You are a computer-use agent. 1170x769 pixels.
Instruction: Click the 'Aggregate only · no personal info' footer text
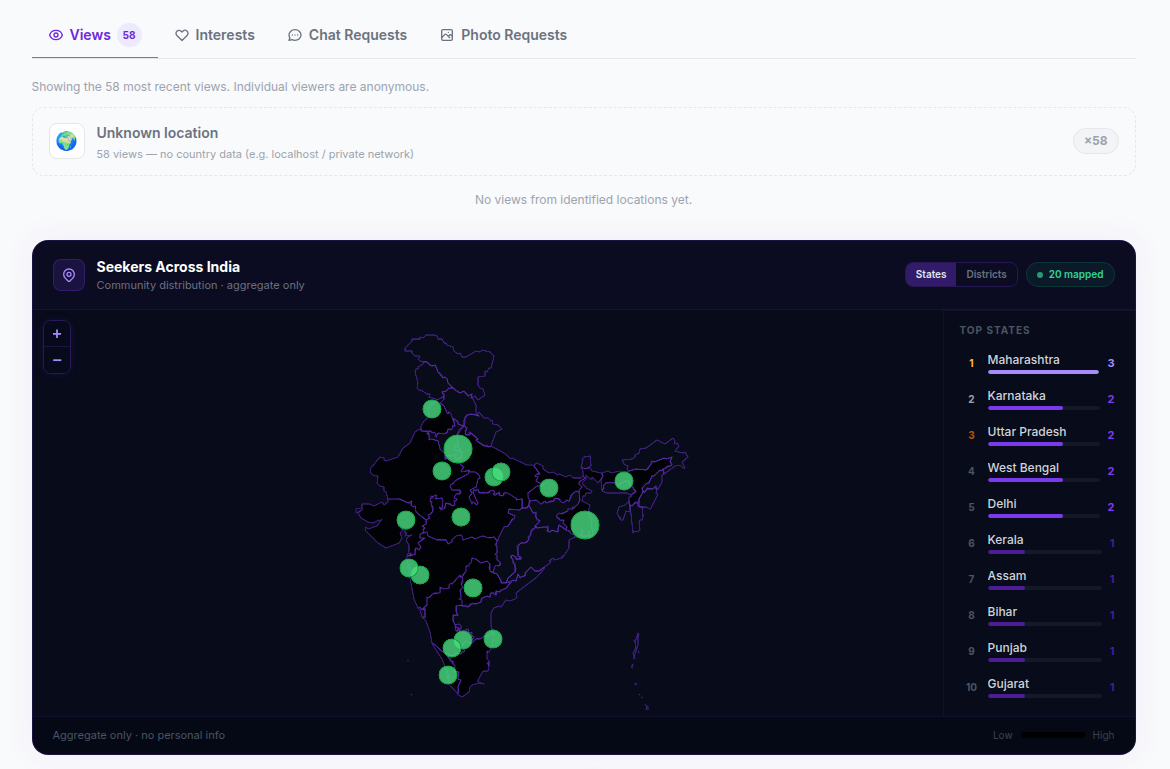click(139, 735)
